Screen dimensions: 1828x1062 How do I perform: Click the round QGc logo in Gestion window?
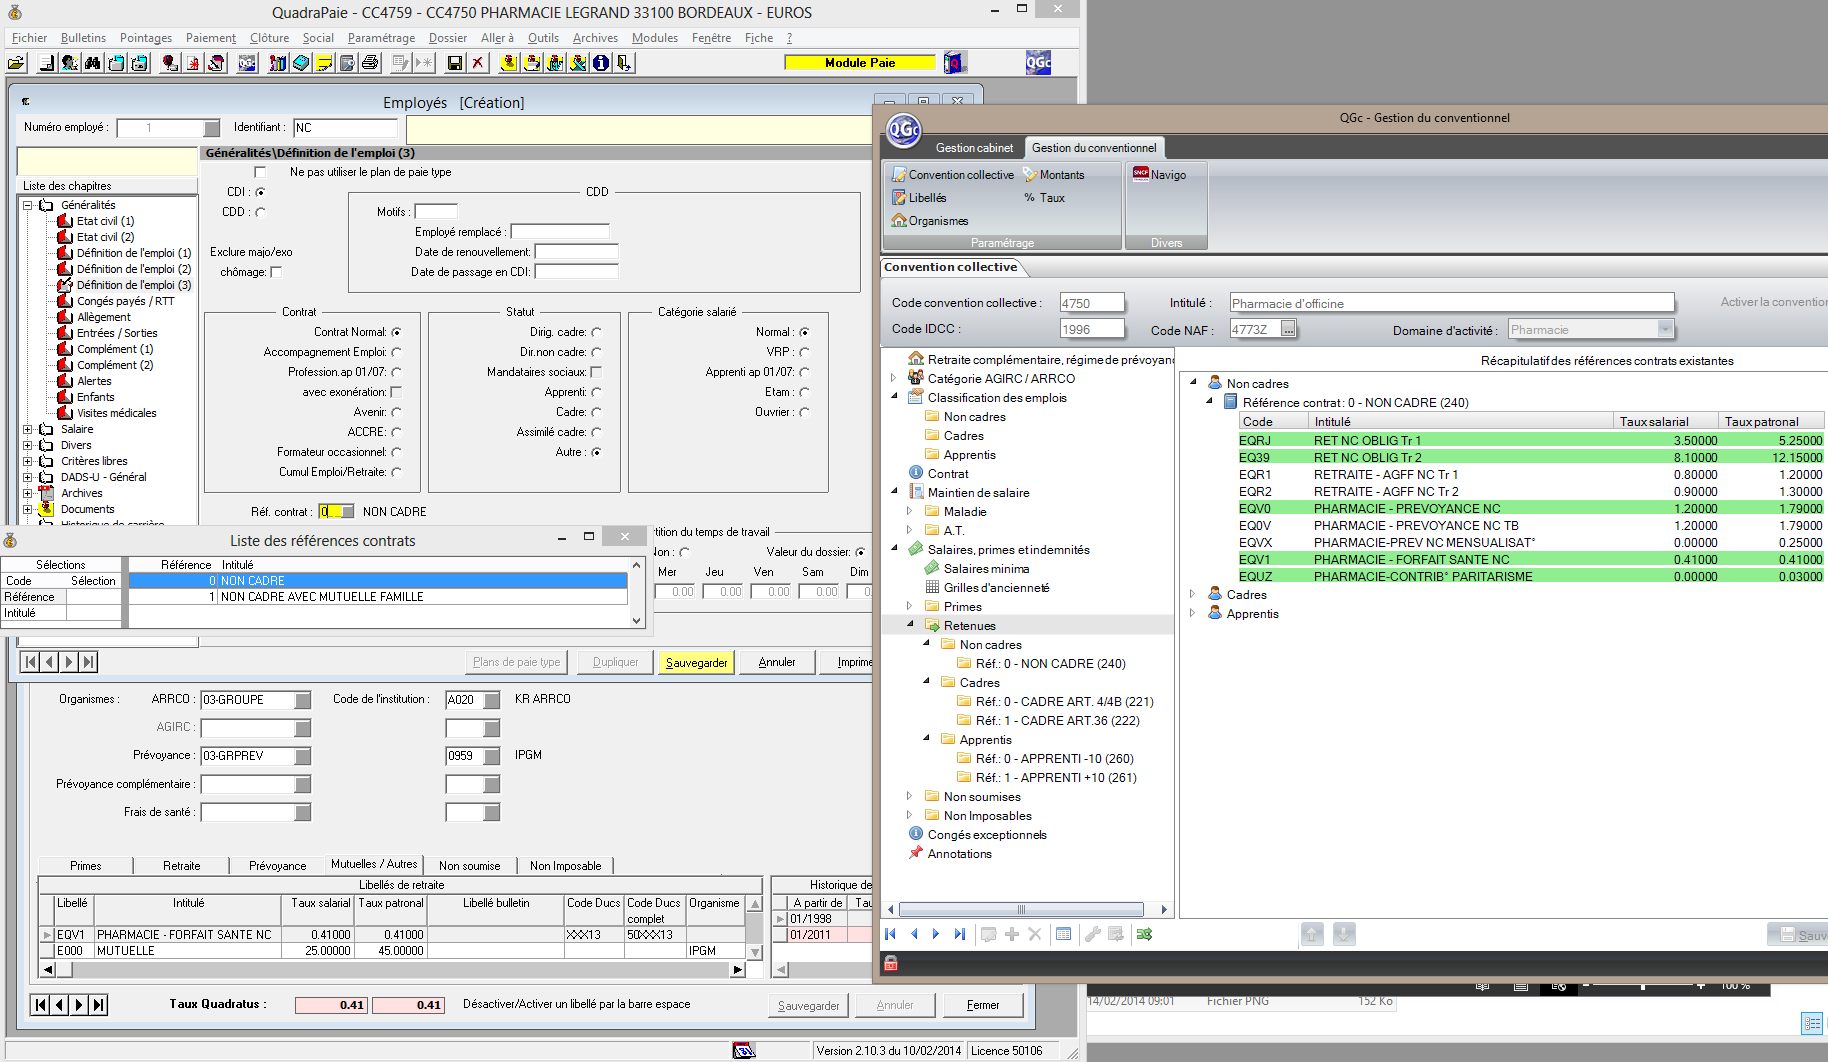click(904, 130)
